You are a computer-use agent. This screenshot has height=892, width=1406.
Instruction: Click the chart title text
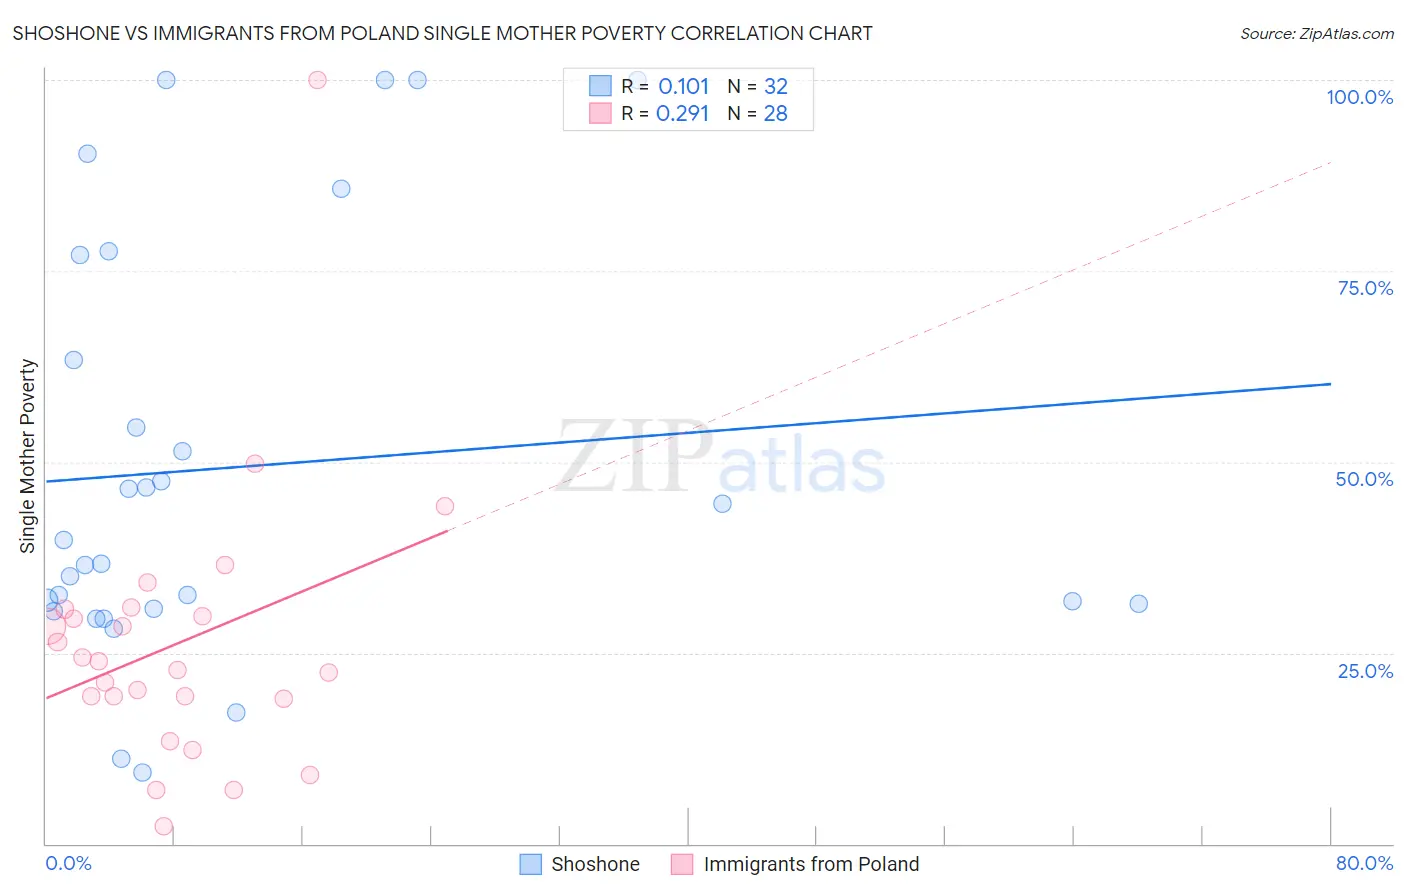442,34
